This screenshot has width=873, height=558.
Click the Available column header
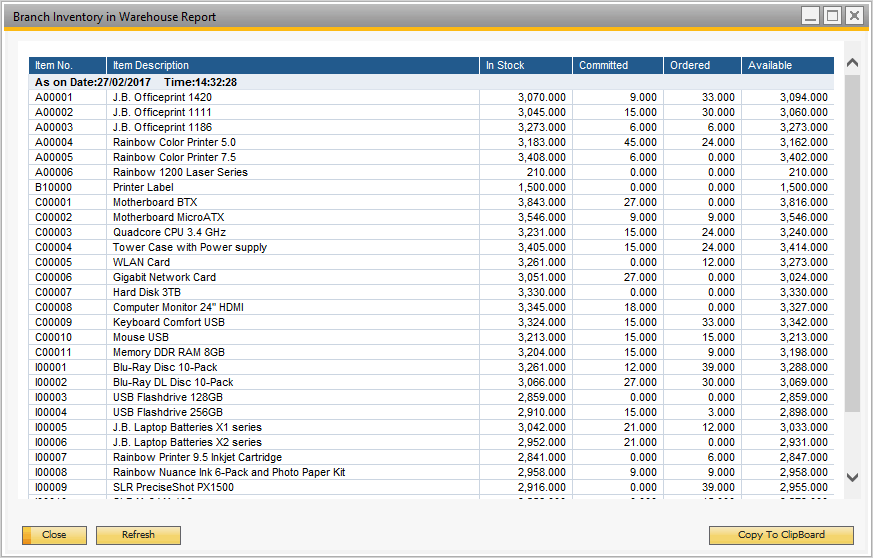pos(788,65)
